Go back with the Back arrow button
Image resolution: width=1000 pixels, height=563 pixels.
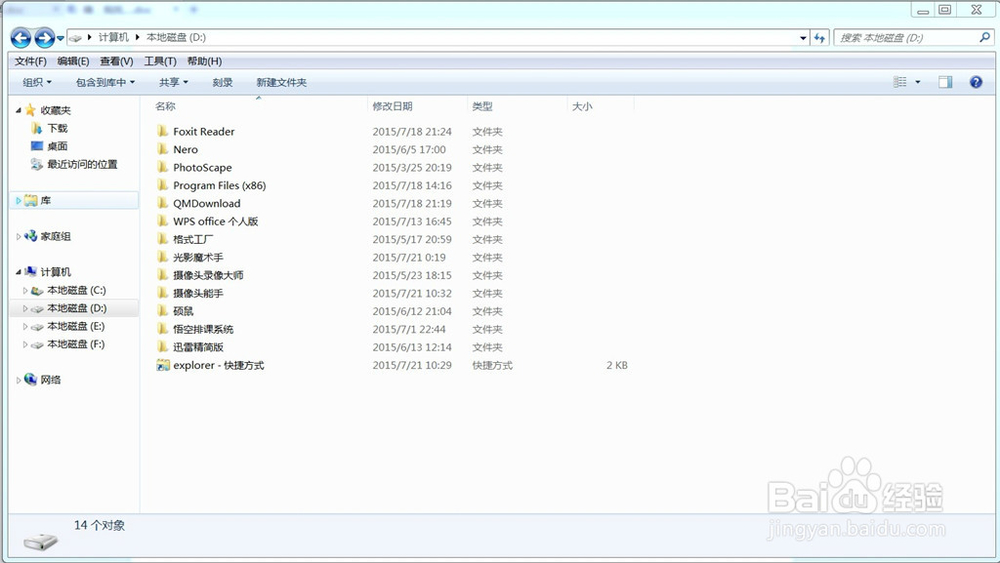pyautogui.click(x=21, y=38)
